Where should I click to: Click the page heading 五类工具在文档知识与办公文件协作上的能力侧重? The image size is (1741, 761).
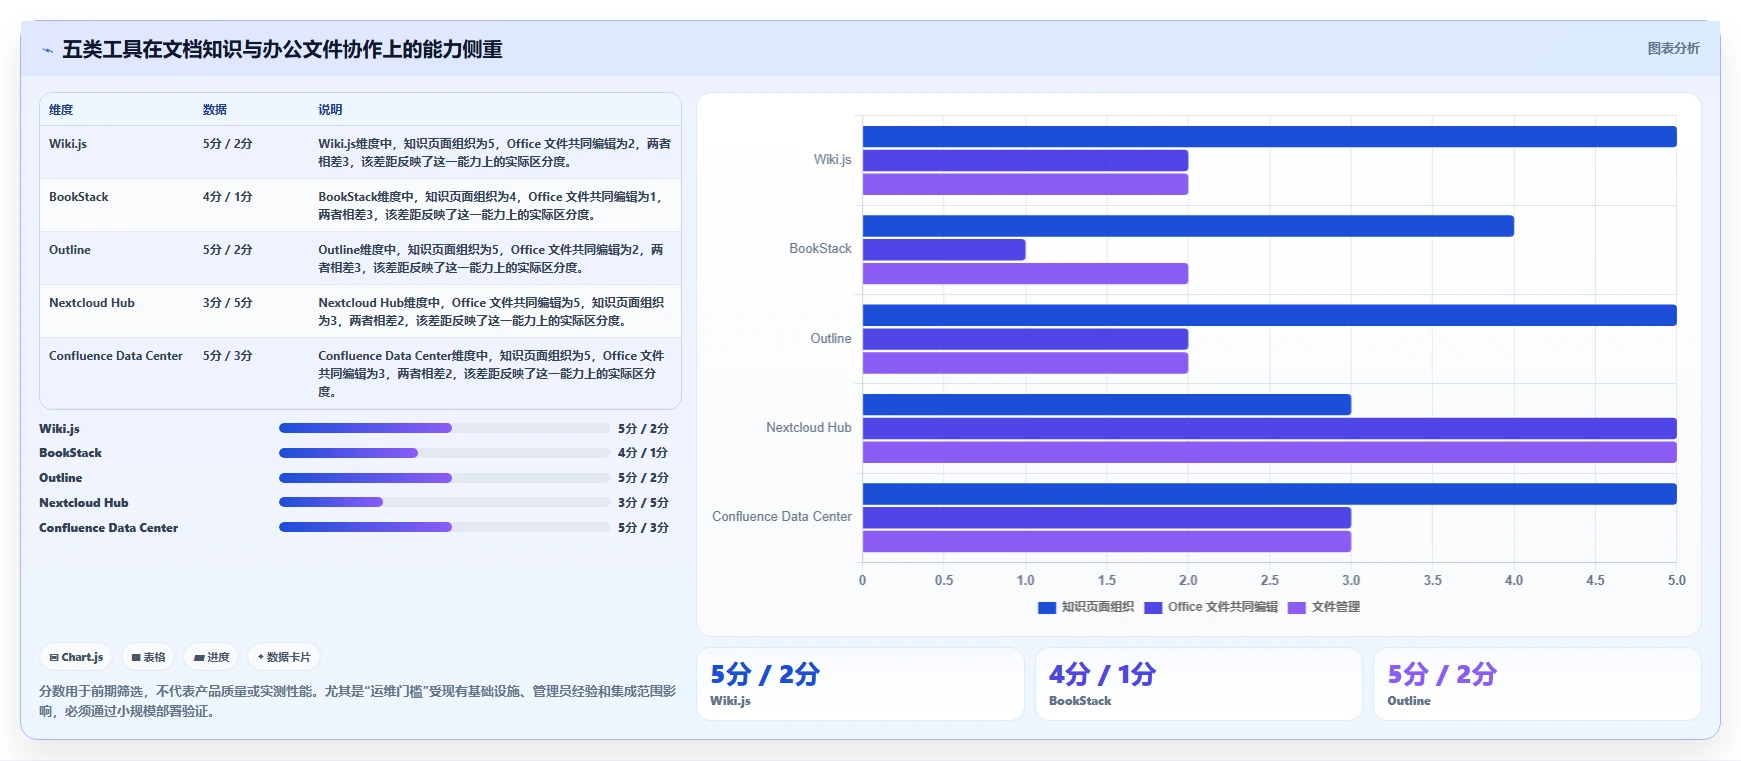(282, 50)
